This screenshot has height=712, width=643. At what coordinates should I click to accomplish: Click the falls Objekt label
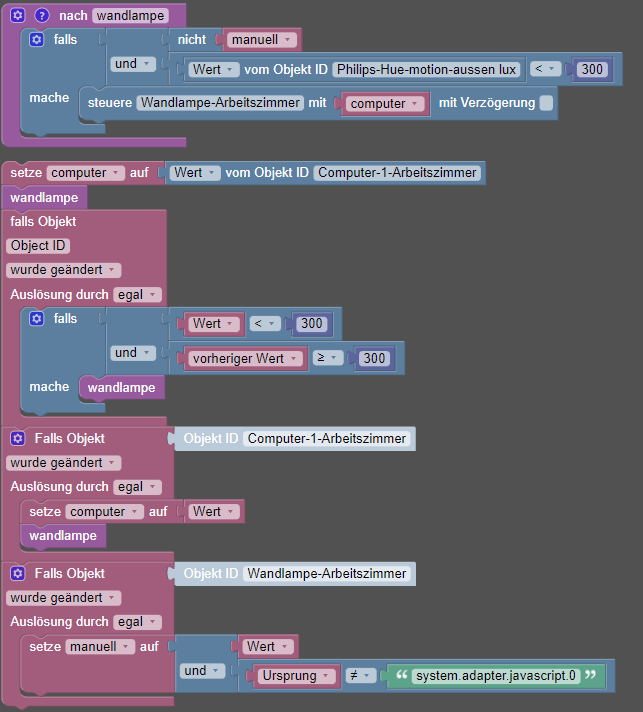click(x=43, y=222)
